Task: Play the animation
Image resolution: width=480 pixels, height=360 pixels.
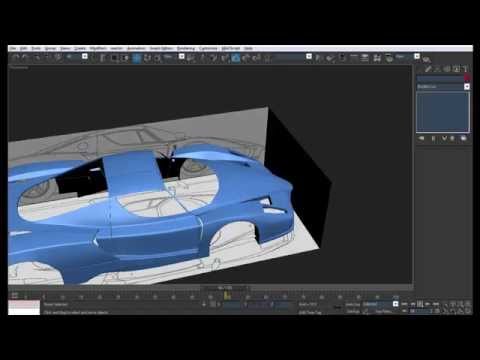Action: click(420, 304)
